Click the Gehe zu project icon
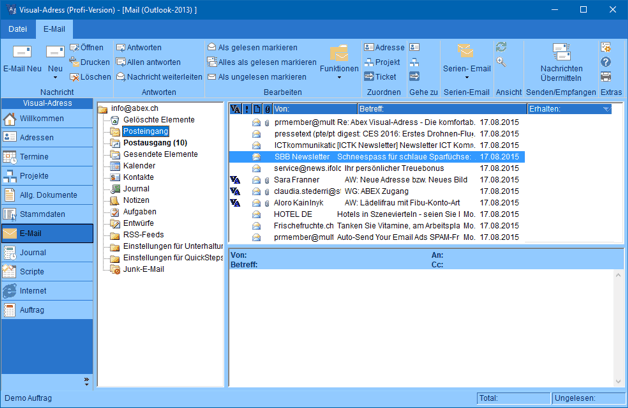 pyautogui.click(x=415, y=62)
